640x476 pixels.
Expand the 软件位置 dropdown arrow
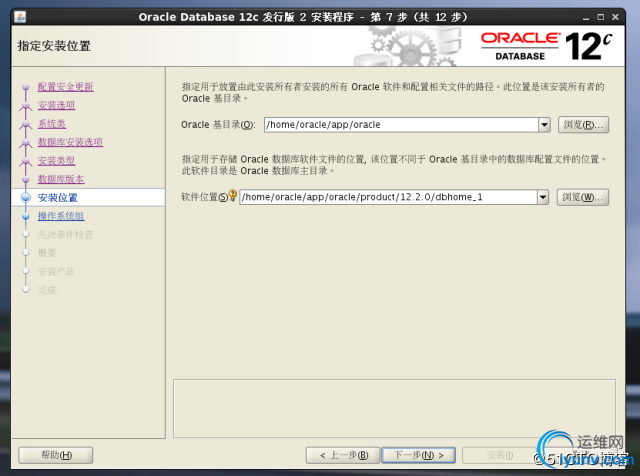[543, 197]
